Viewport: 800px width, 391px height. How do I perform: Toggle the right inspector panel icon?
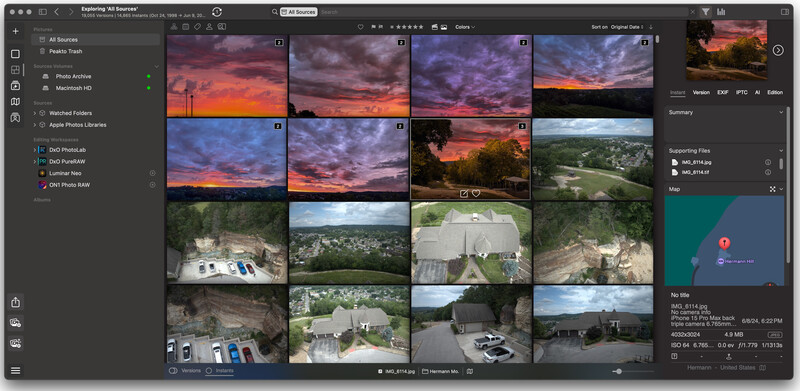coord(784,12)
